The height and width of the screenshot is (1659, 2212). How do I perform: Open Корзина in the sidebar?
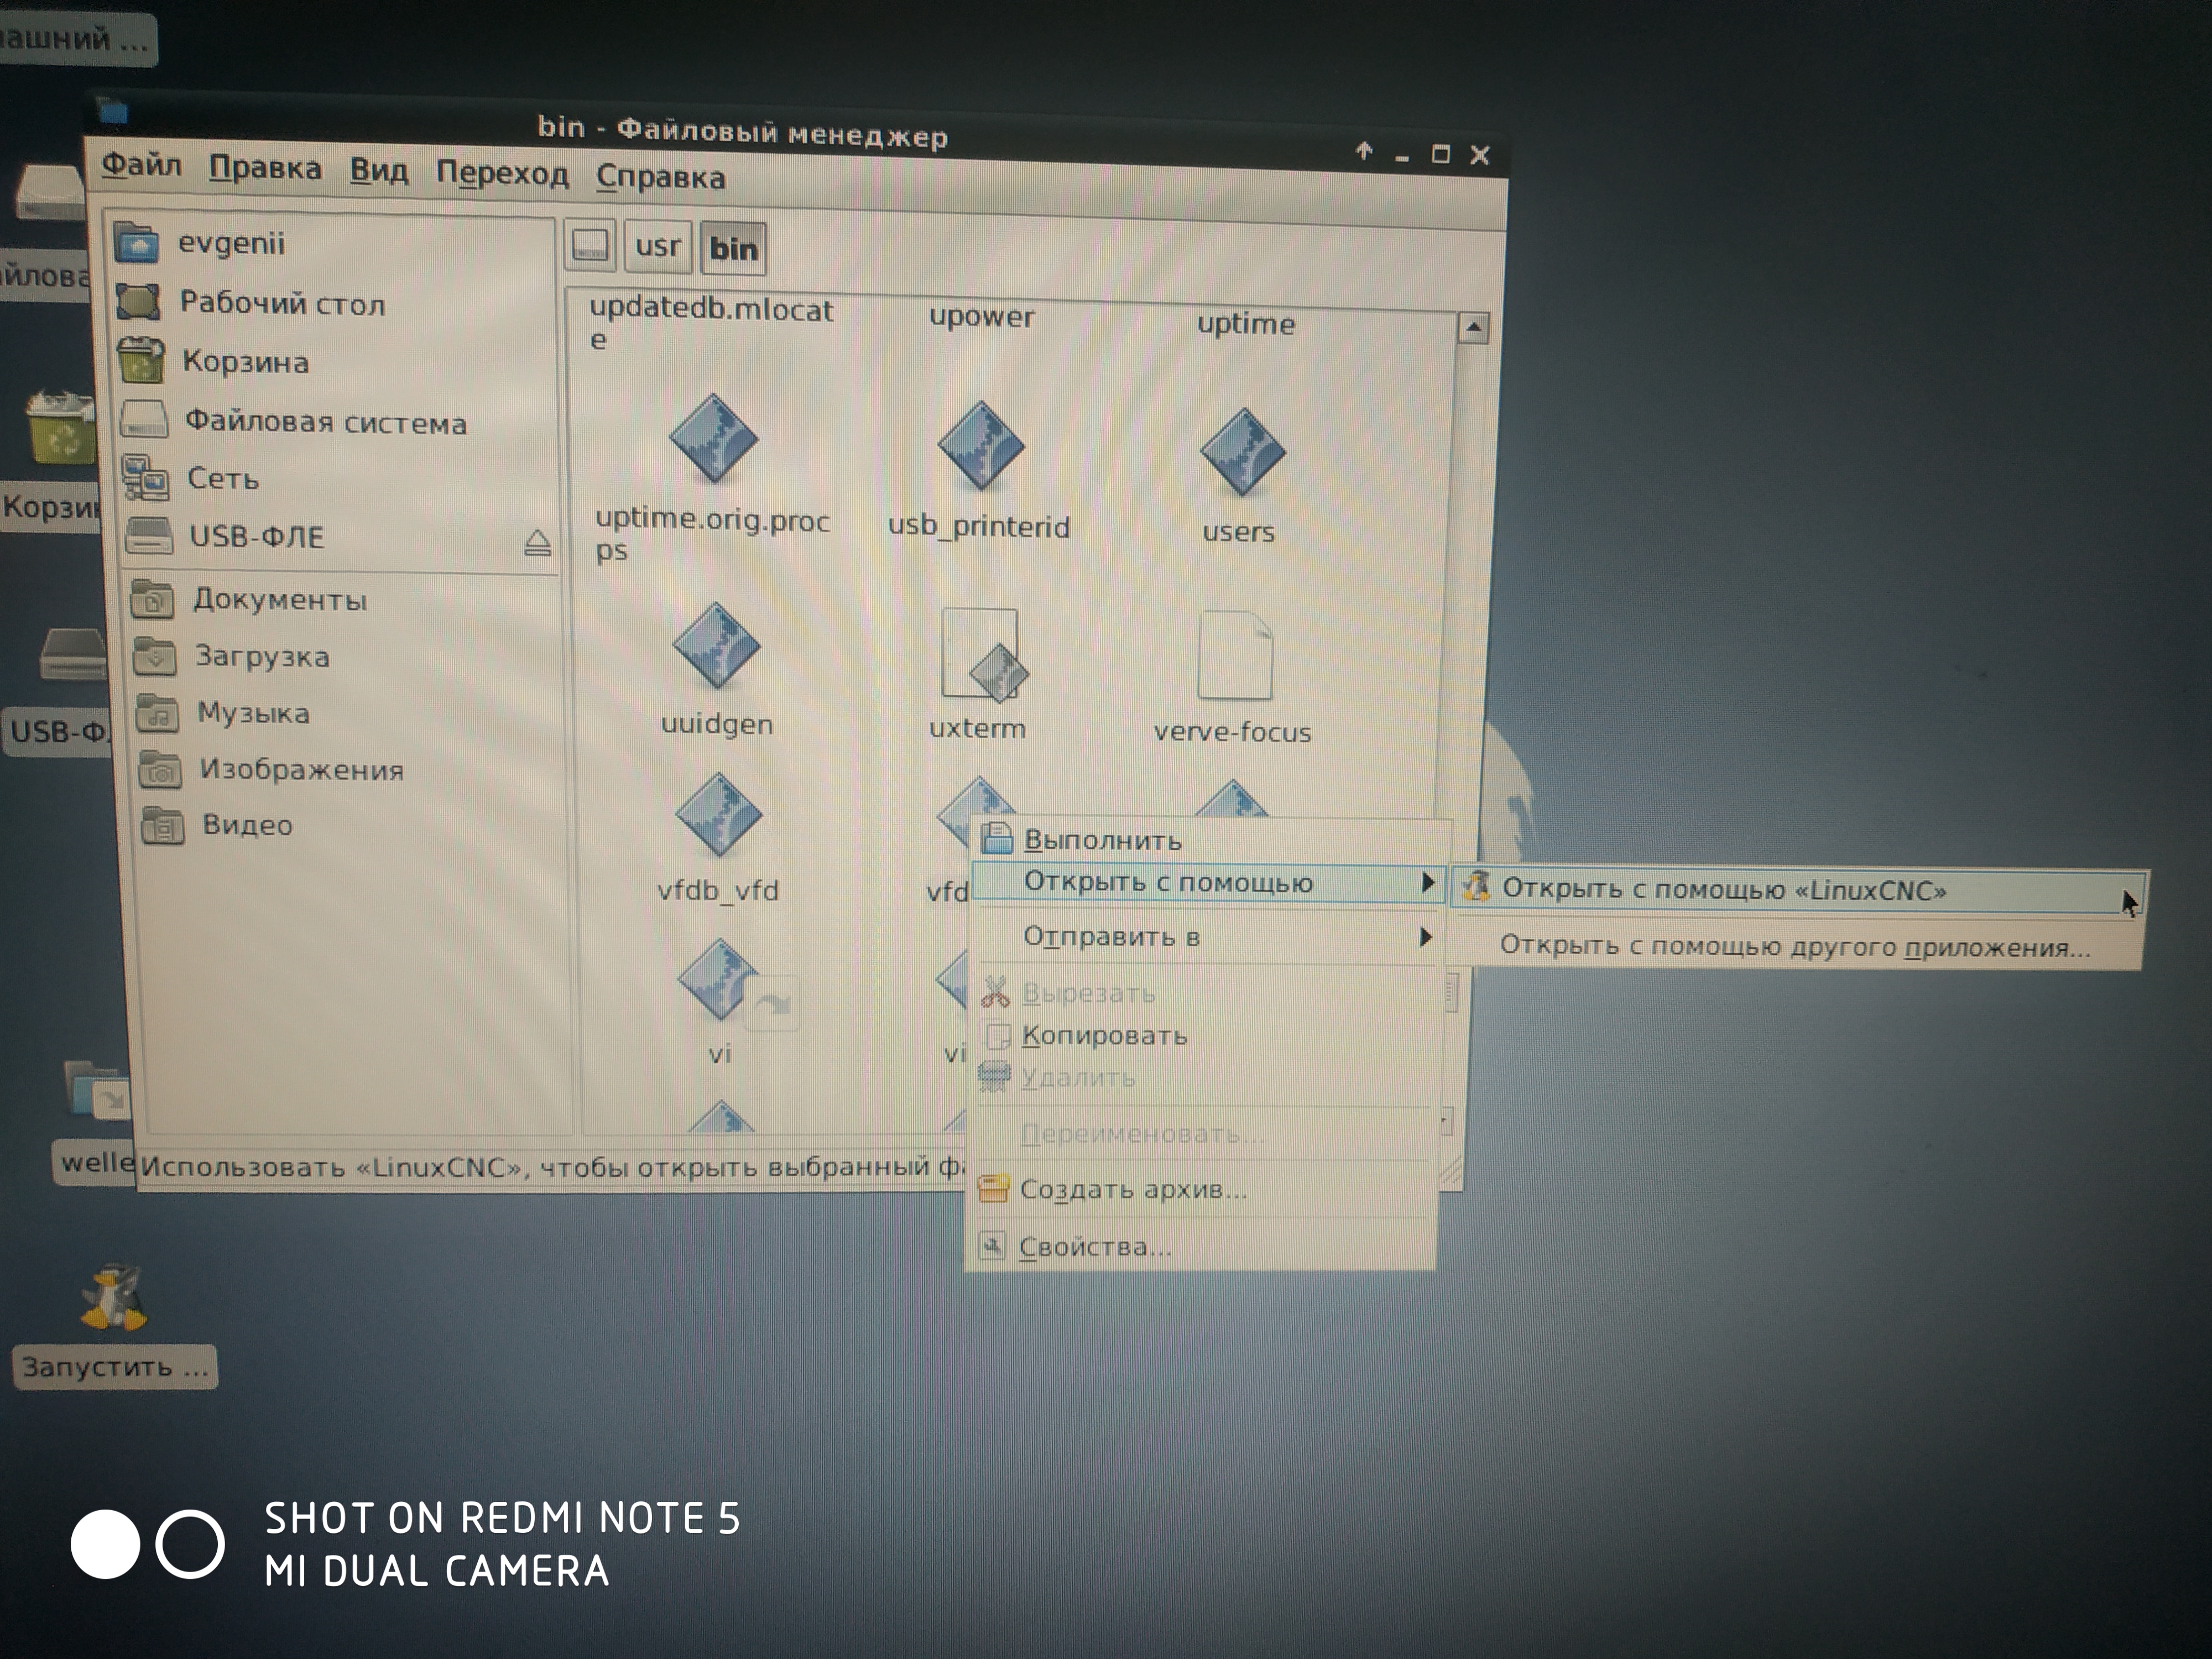point(245,362)
